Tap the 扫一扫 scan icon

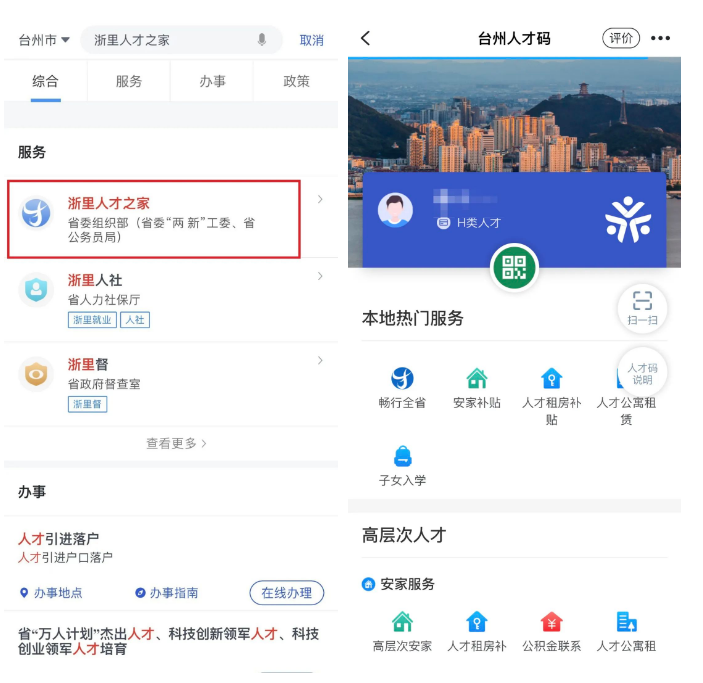click(x=642, y=309)
